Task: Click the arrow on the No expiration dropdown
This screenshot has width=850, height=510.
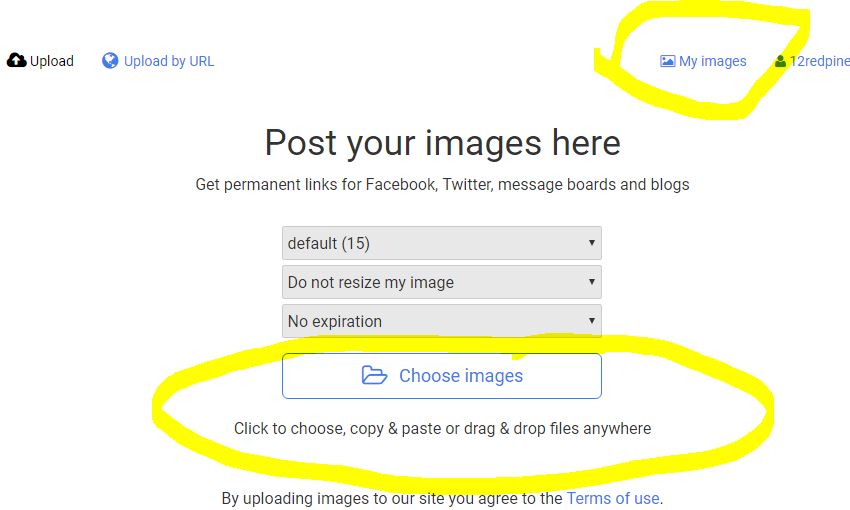Action: [592, 321]
